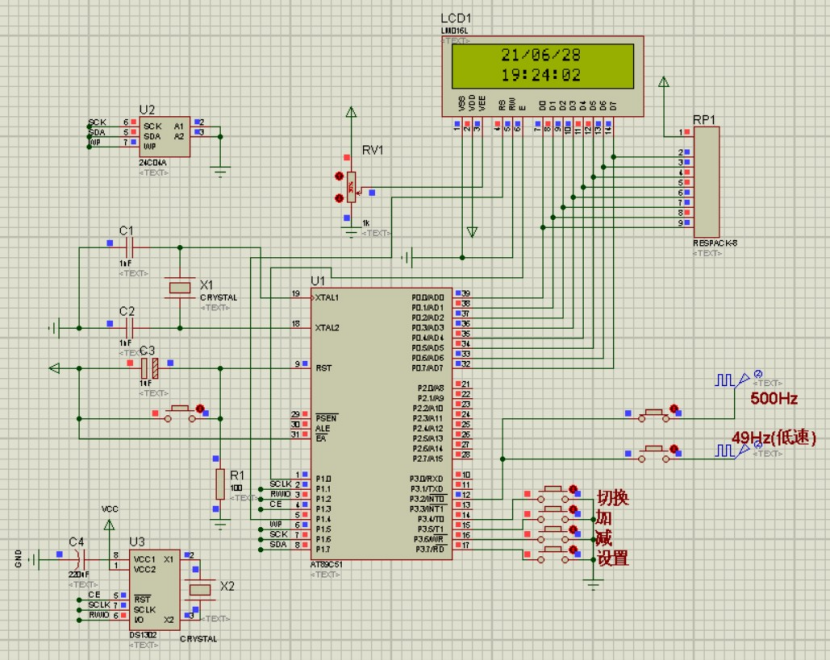The image size is (830, 661).
Task: Select the LCD1 LM016L display component
Action: tap(543, 76)
